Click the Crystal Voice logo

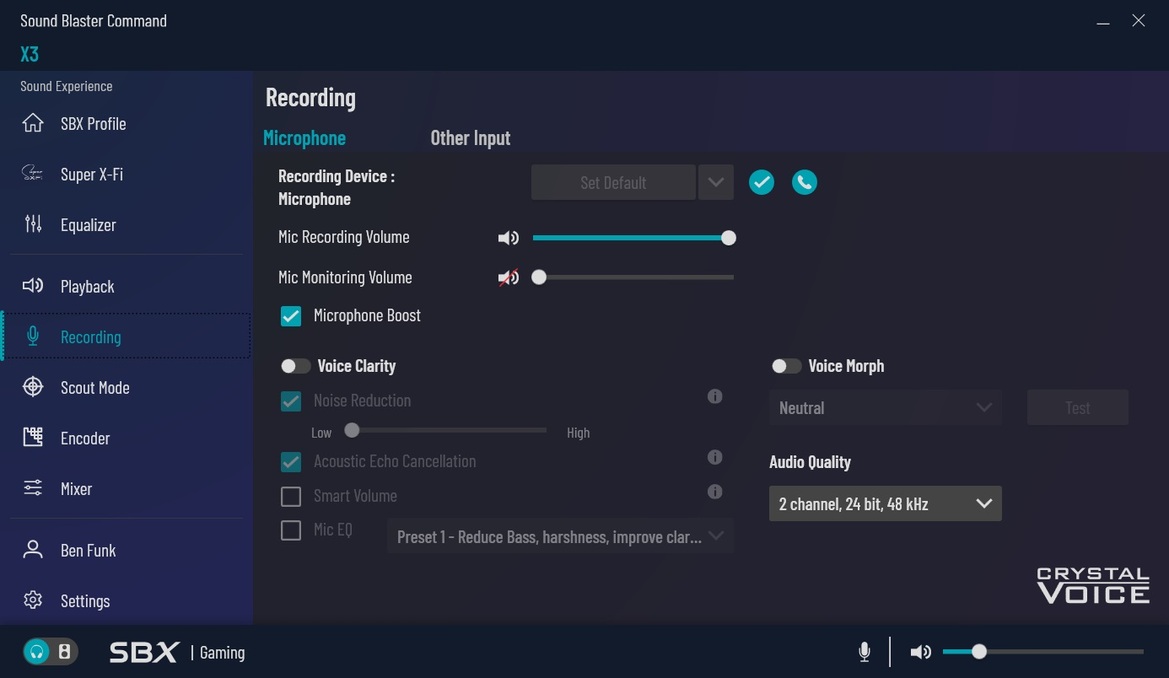[1093, 586]
